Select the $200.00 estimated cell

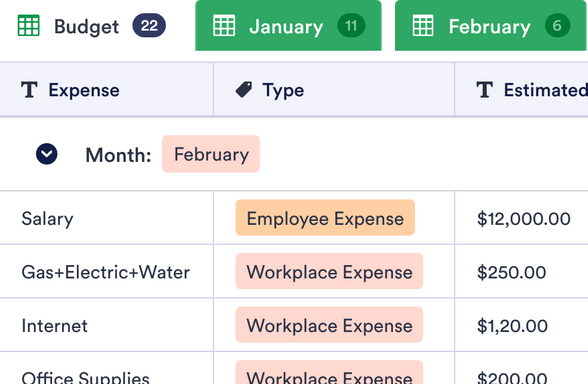tap(521, 368)
